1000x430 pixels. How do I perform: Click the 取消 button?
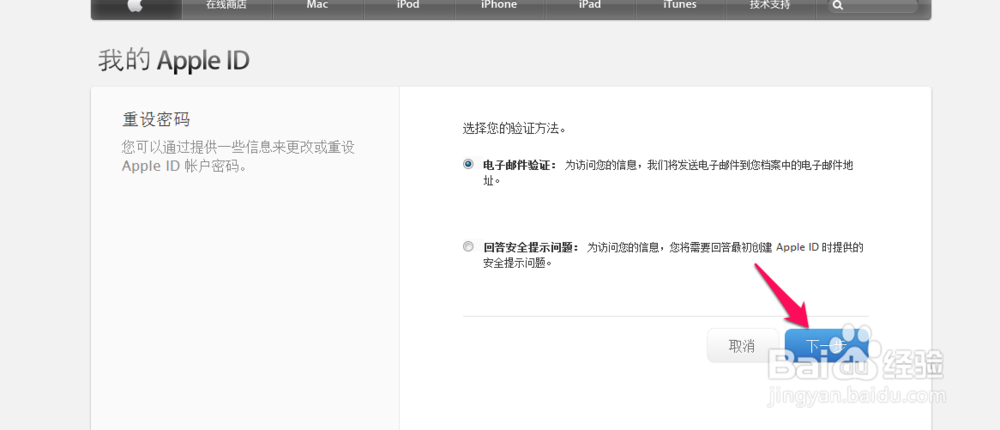(742, 346)
